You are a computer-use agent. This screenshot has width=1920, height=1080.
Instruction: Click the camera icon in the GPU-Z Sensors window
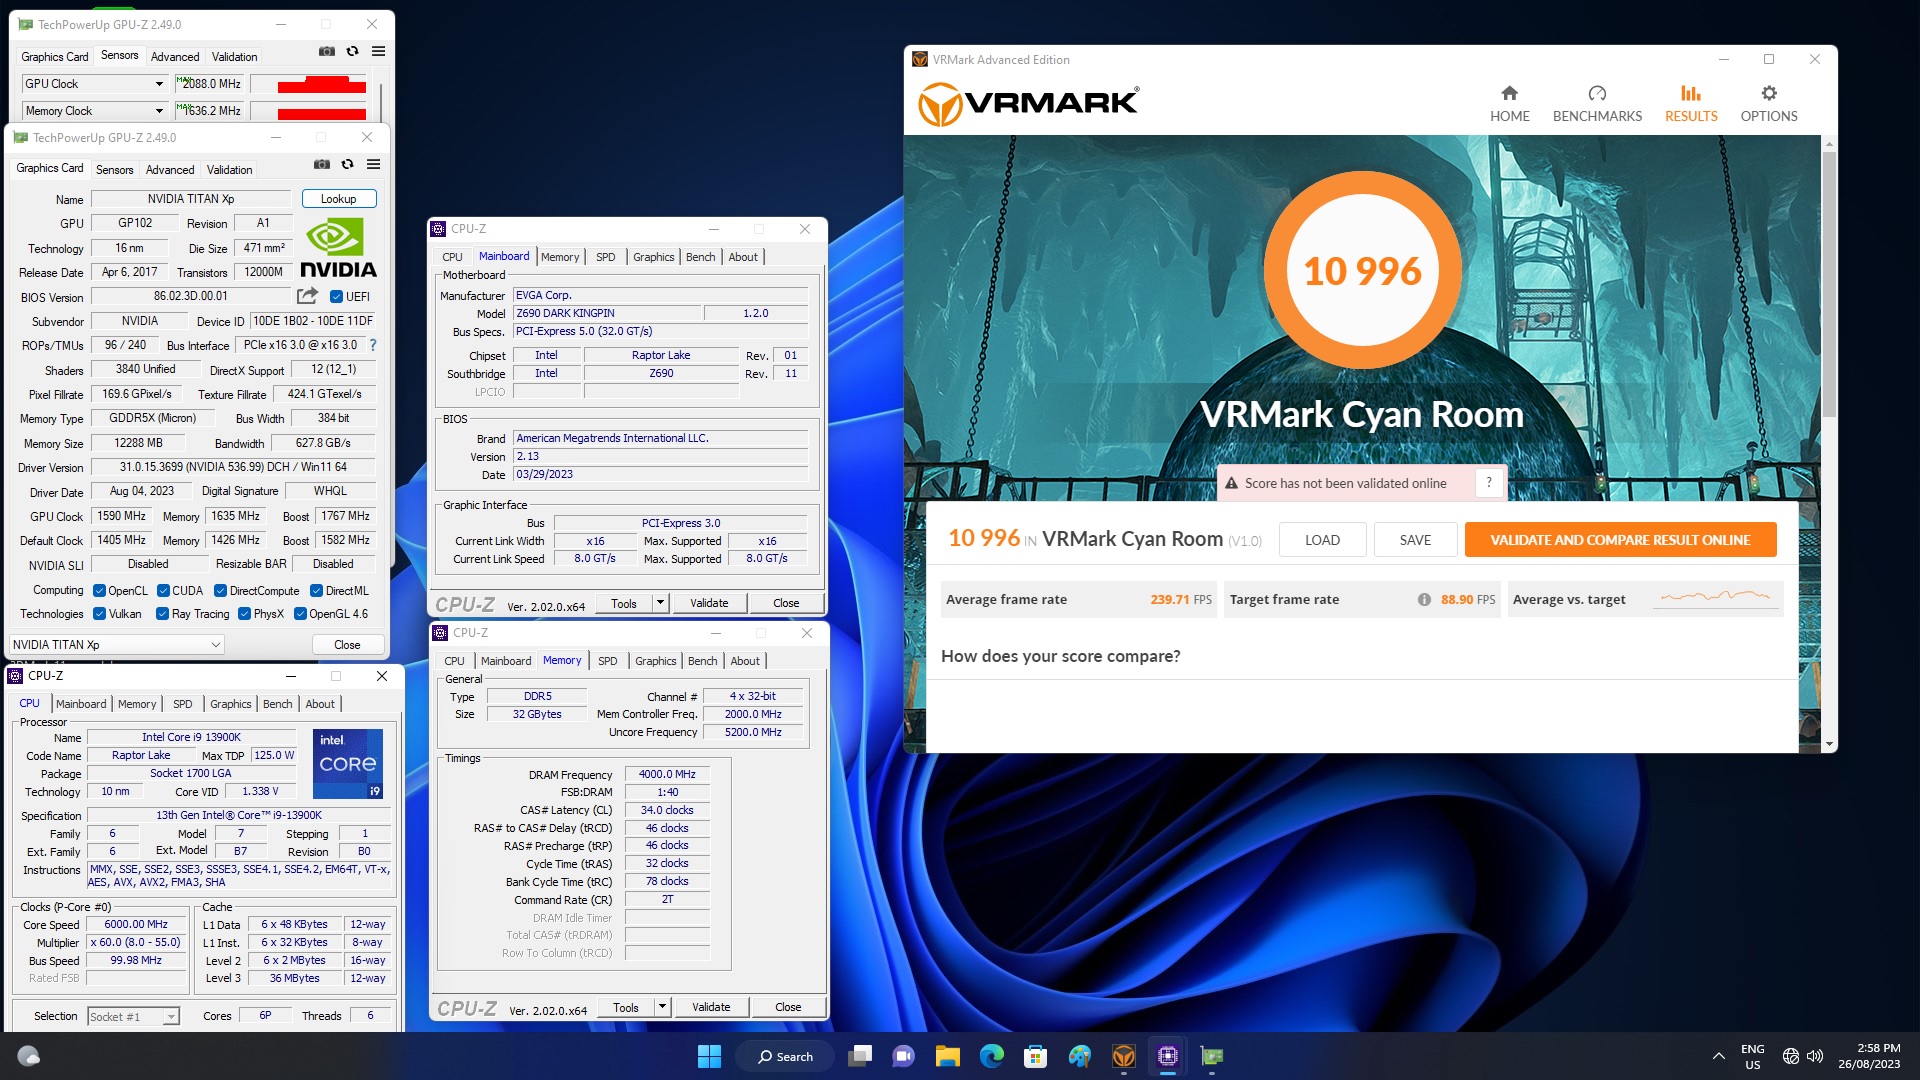(x=327, y=51)
